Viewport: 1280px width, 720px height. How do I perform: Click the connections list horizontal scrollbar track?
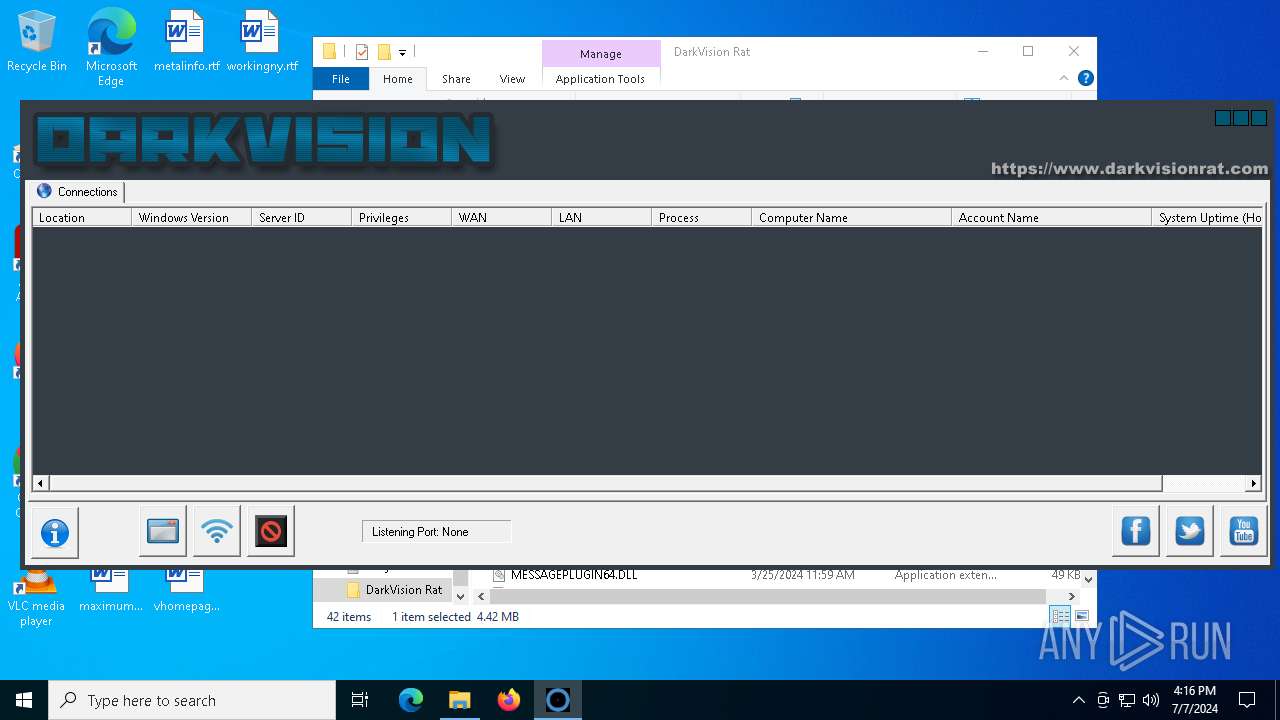647,483
